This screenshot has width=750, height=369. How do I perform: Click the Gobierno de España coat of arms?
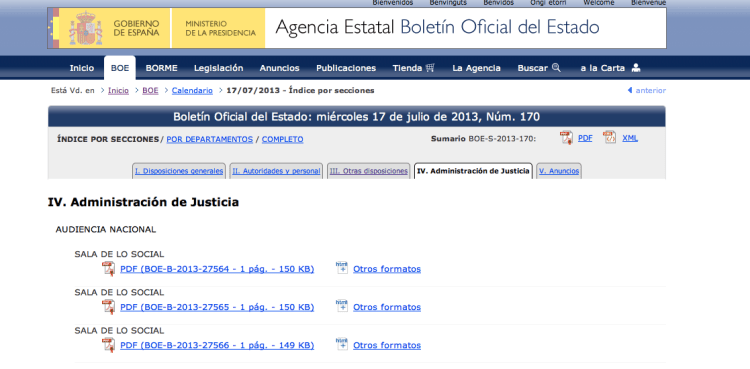pyautogui.click(x=86, y=28)
